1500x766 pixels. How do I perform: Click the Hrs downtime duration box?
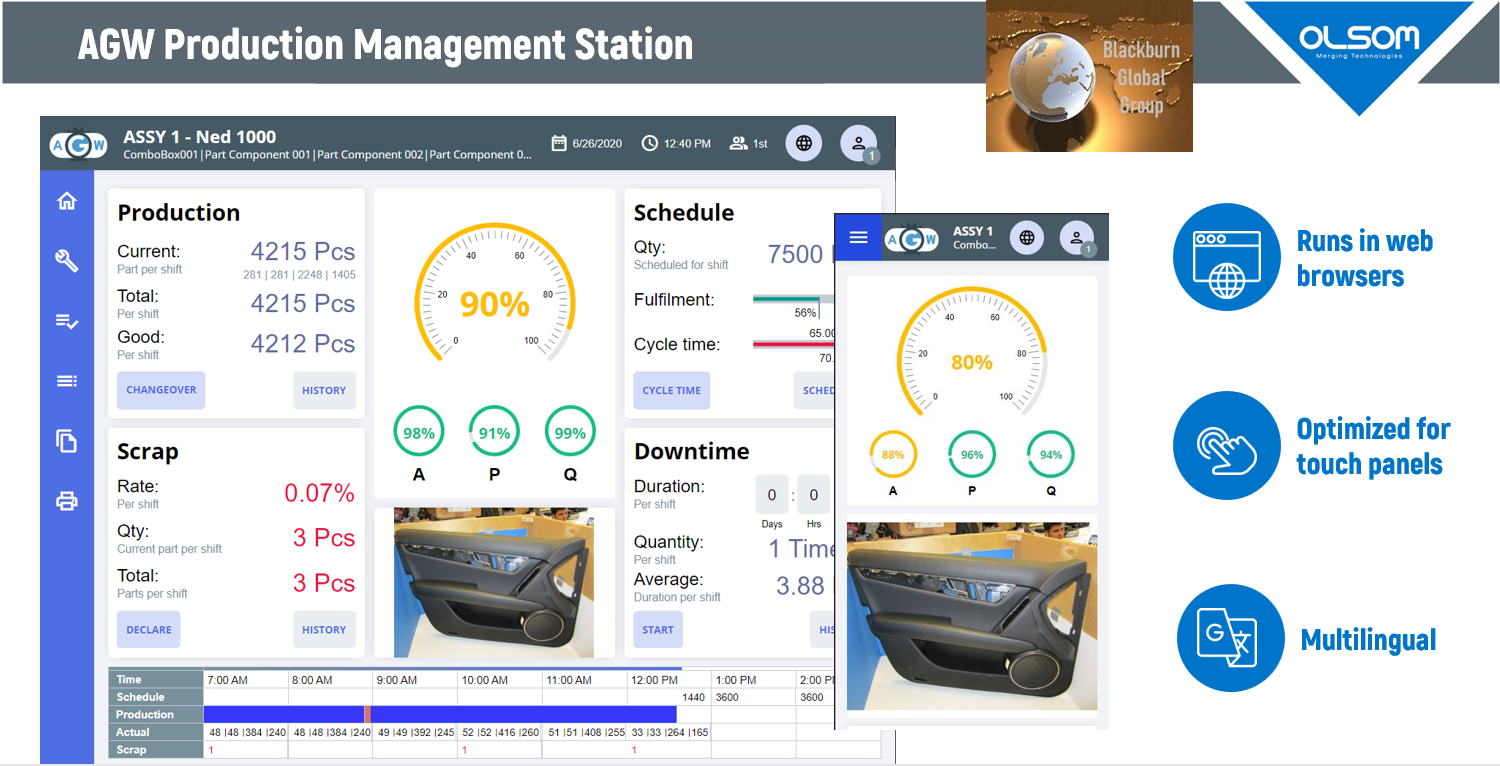coord(813,494)
